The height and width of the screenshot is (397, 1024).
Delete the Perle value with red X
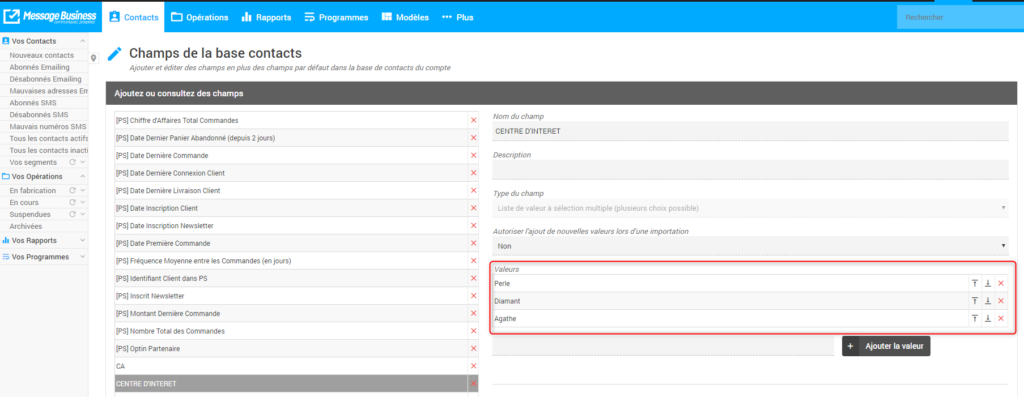tap(1000, 283)
